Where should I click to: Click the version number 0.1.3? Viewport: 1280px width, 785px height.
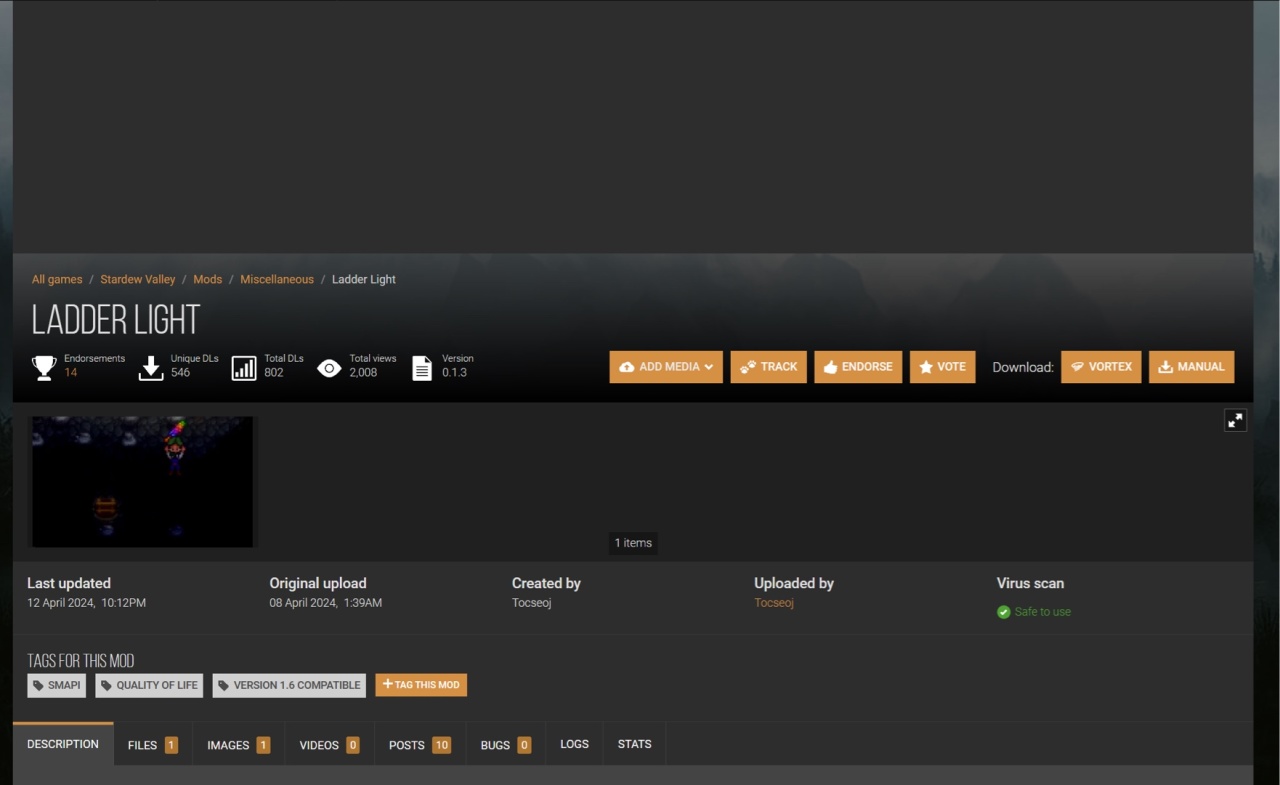[x=454, y=372]
